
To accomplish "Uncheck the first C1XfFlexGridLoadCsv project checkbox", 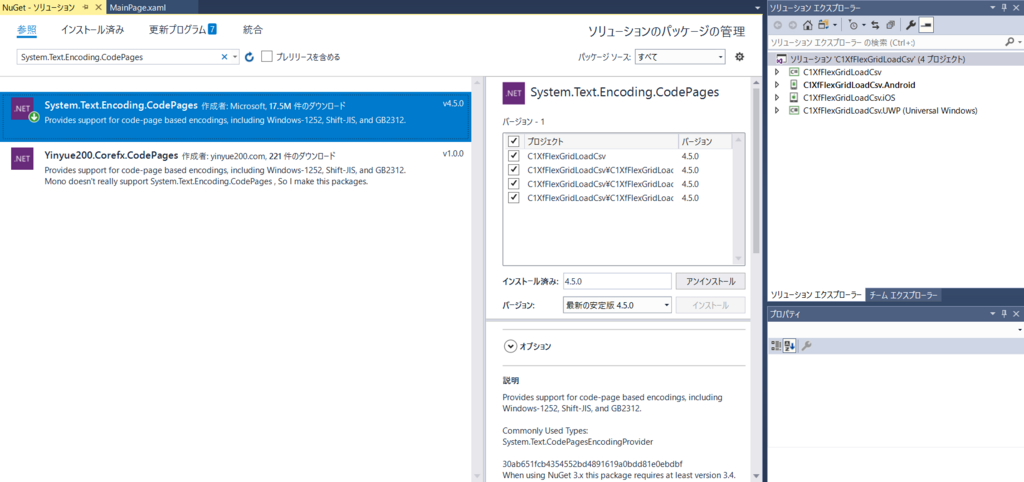I will (x=514, y=156).
